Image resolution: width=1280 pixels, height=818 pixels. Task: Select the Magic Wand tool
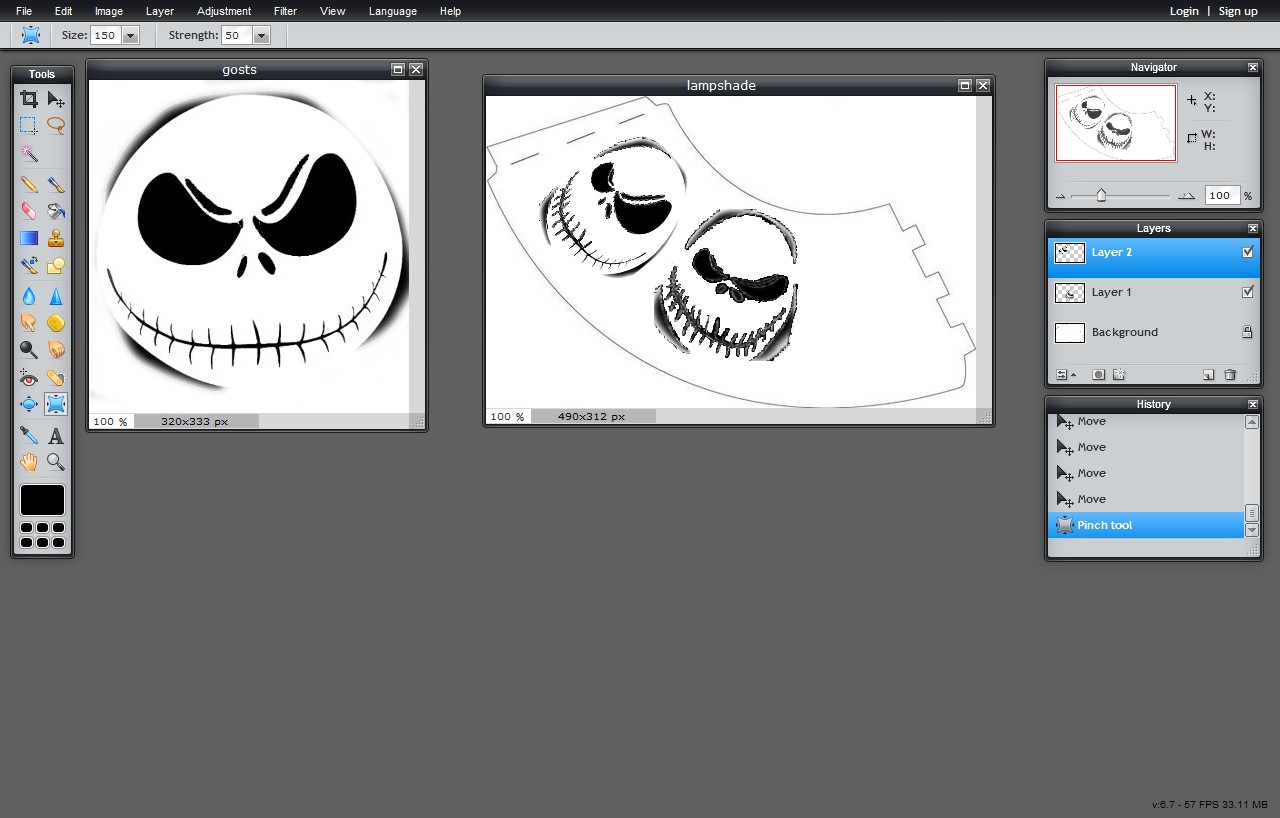coord(29,153)
